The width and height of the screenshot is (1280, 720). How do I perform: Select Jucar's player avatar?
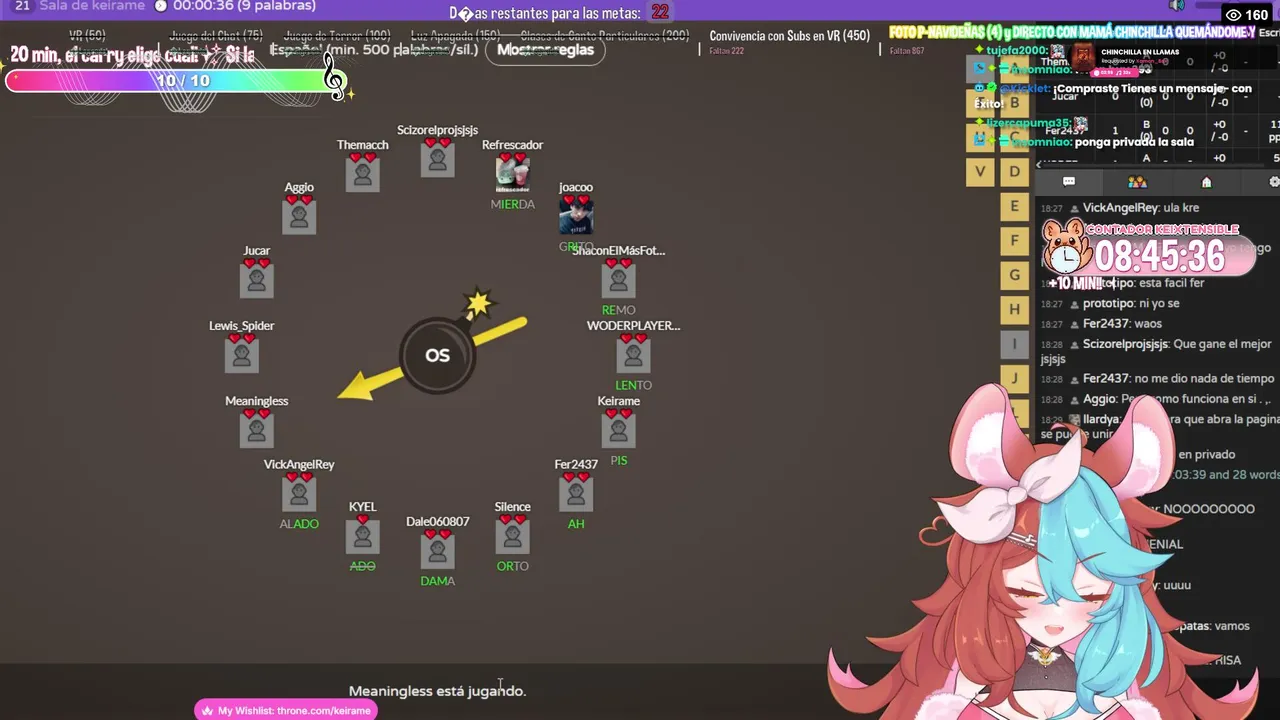[256, 280]
